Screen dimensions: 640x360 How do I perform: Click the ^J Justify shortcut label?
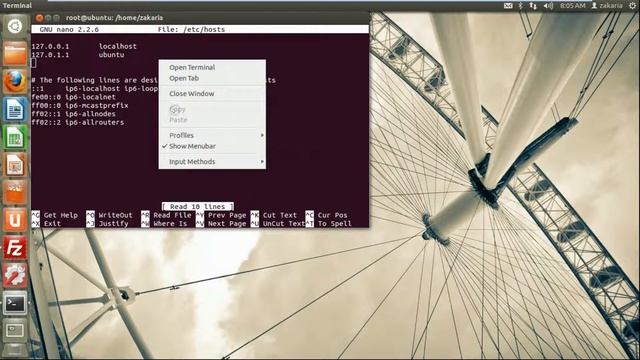coord(107,224)
